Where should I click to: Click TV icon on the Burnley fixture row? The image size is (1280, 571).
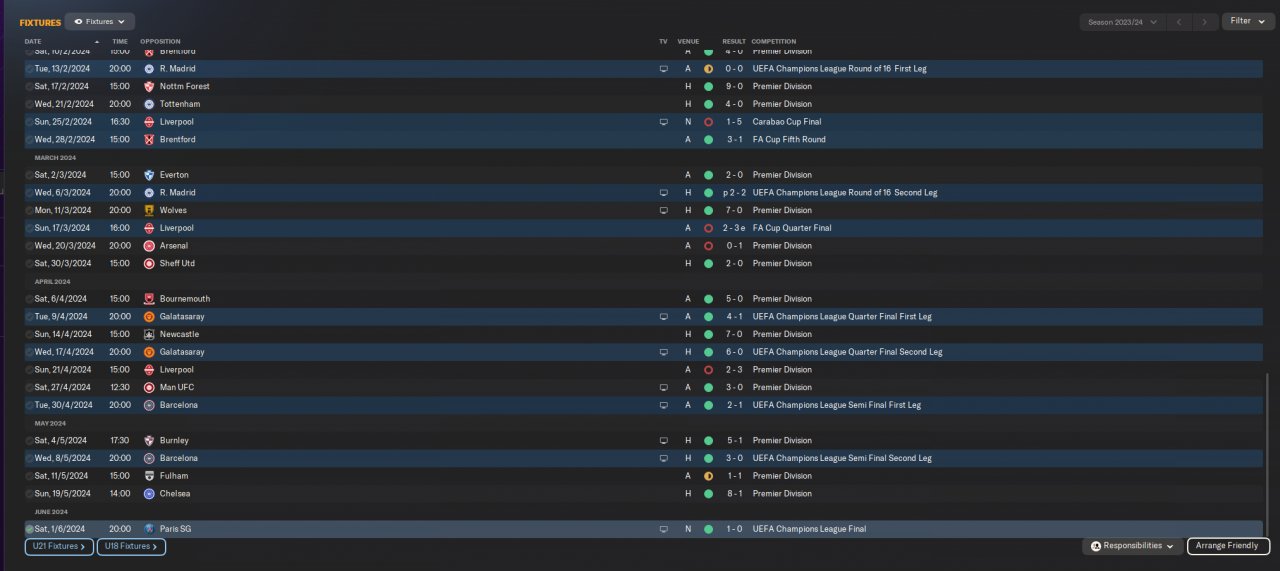point(663,440)
